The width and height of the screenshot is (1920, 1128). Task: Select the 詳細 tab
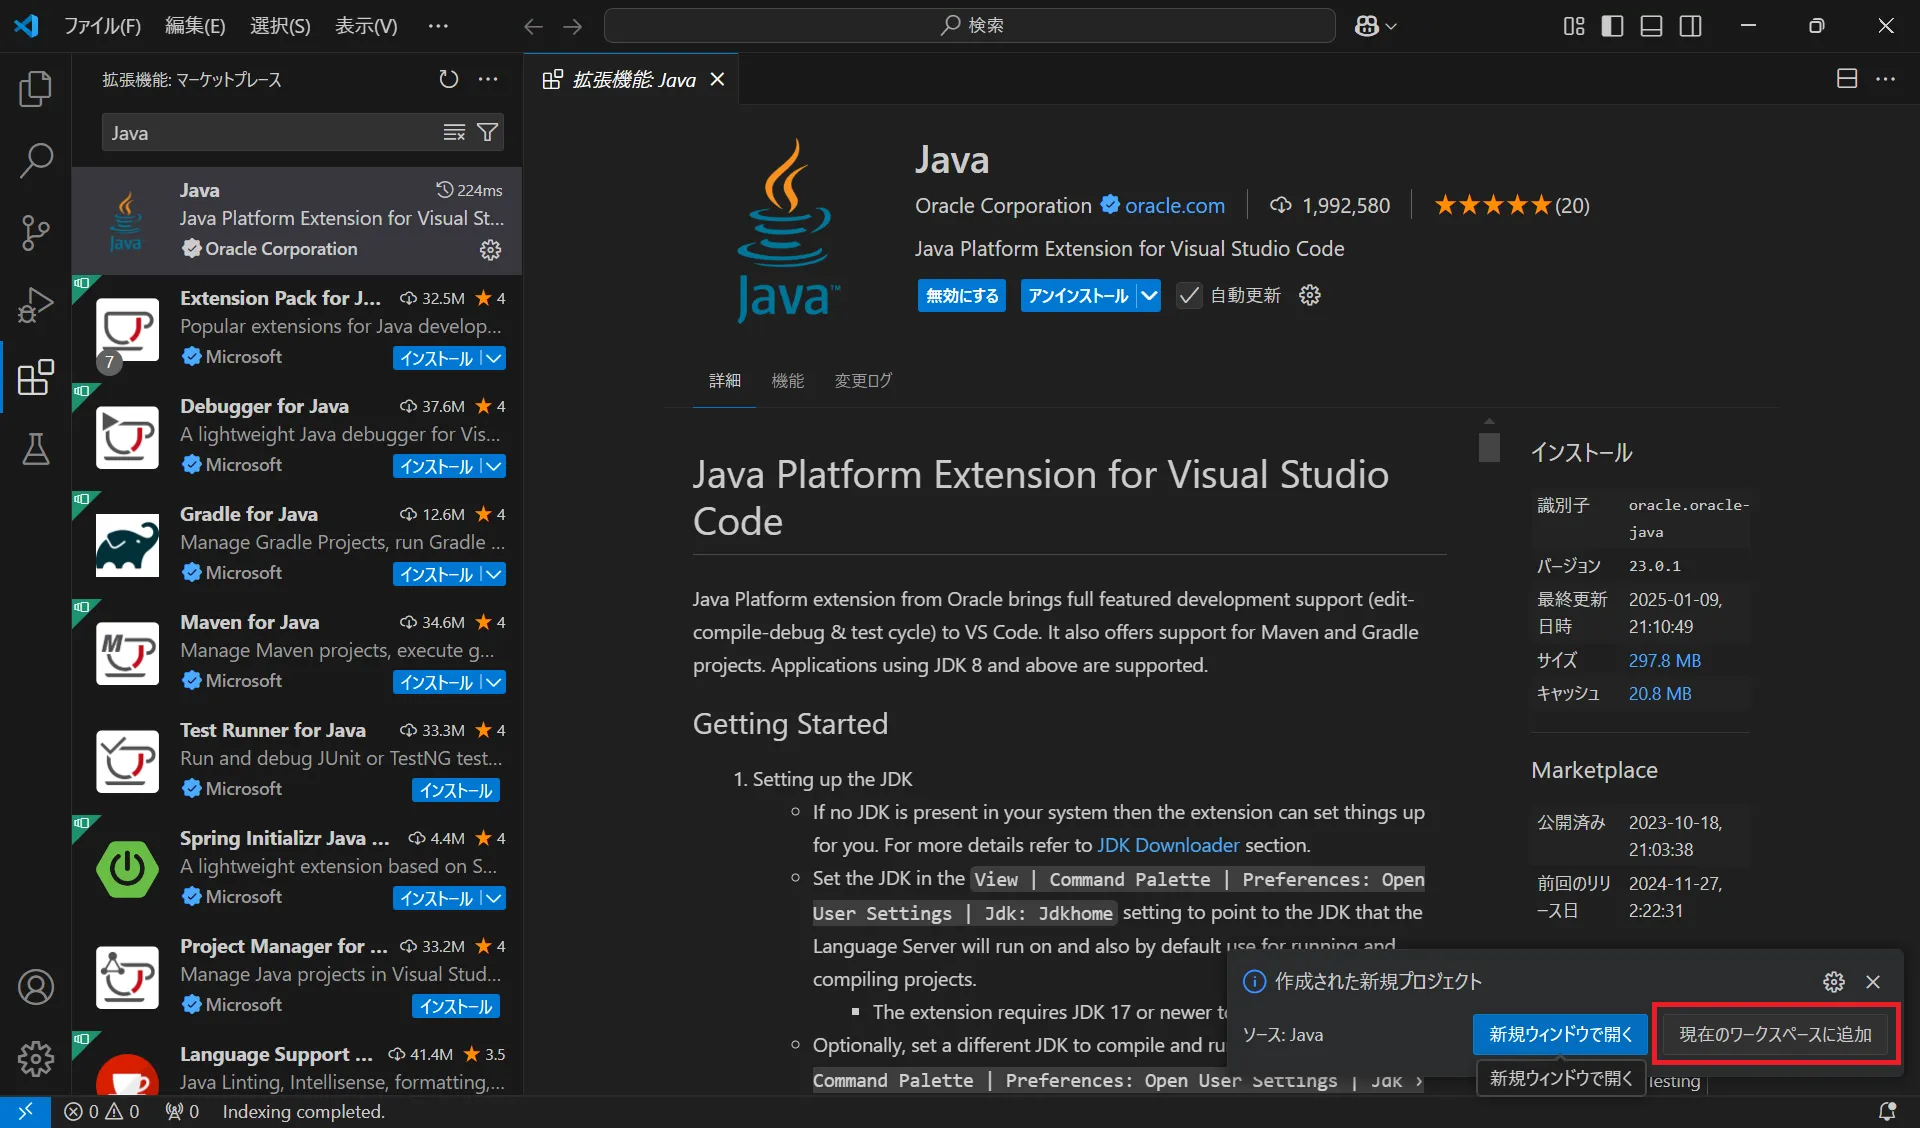point(725,381)
